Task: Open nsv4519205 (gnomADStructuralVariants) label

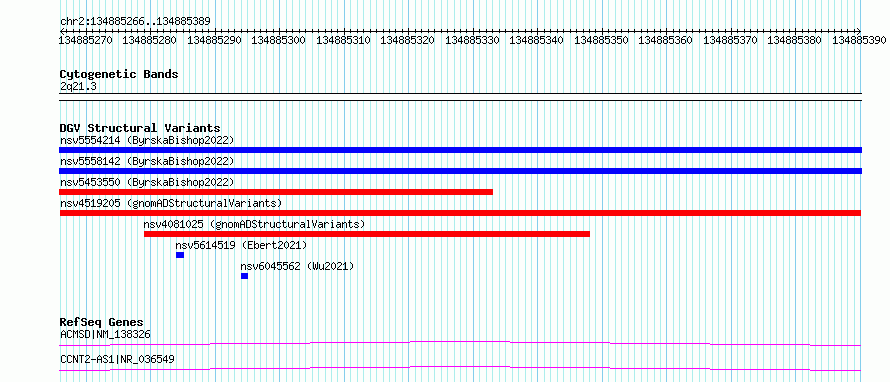Action: click(171, 203)
